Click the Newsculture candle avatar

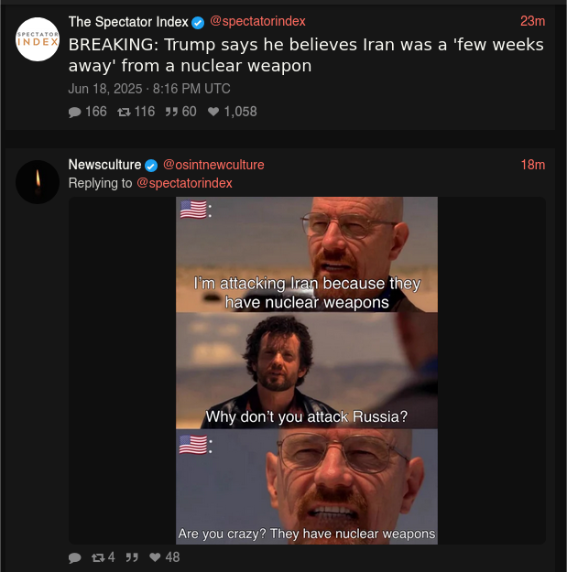37,182
